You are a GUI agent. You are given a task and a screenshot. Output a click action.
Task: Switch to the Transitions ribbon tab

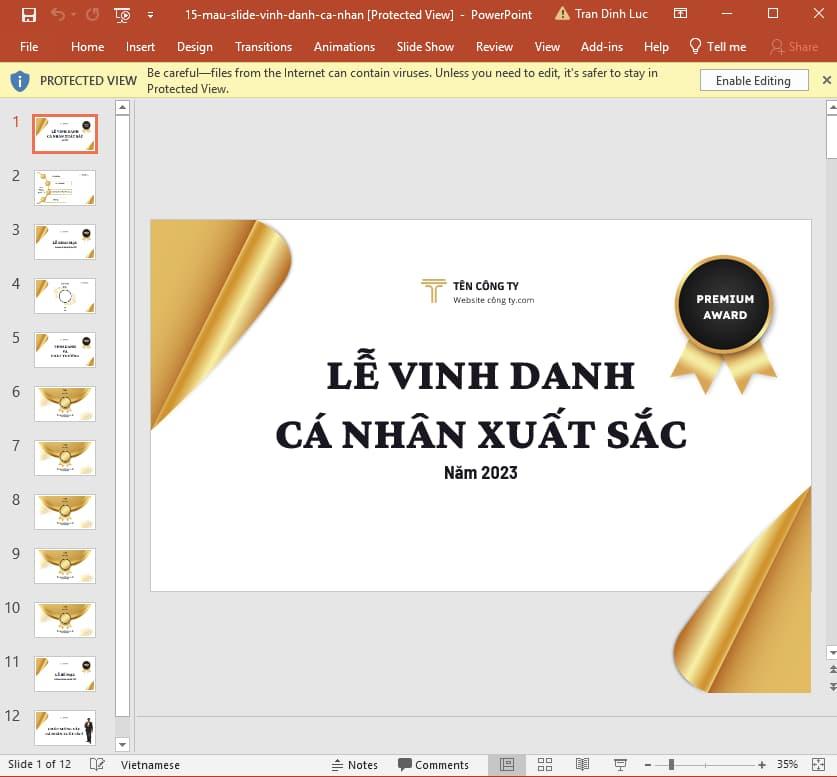click(263, 46)
